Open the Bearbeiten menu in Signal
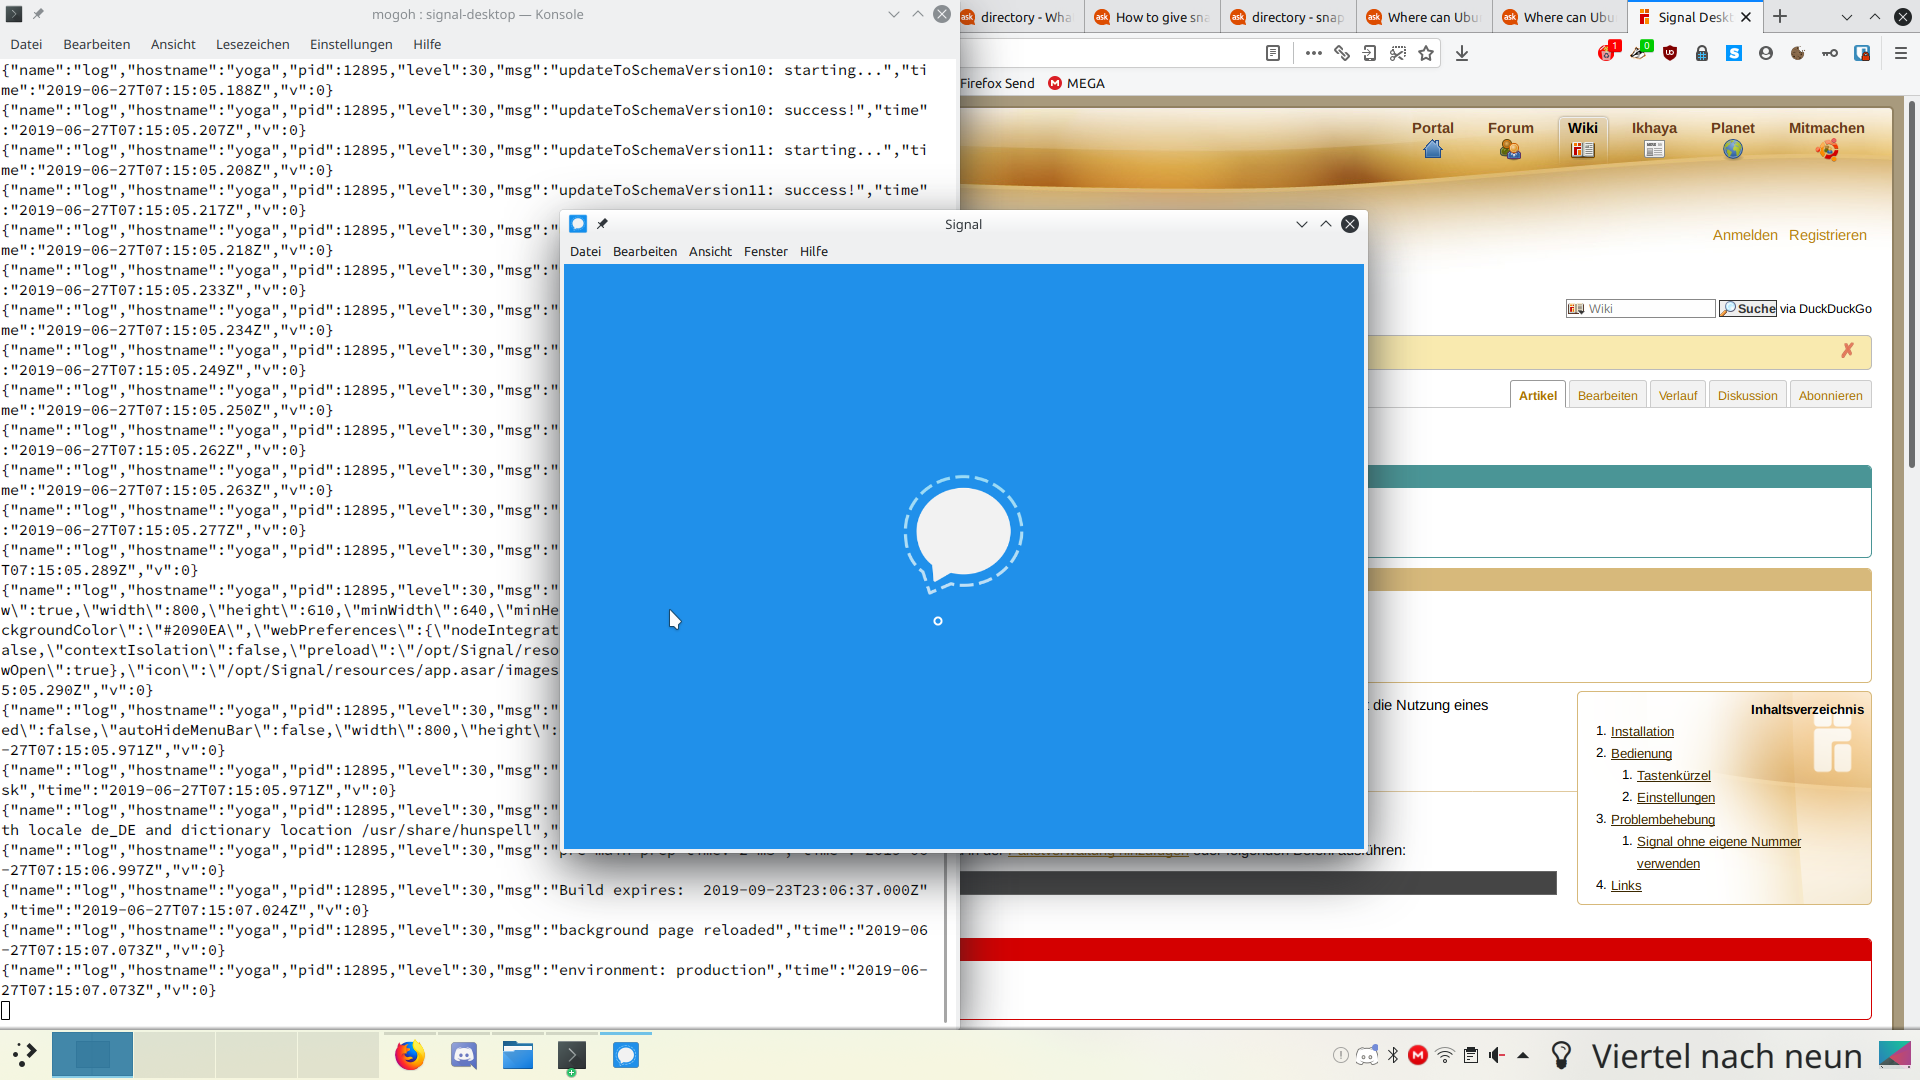This screenshot has width=1920, height=1080. [645, 251]
